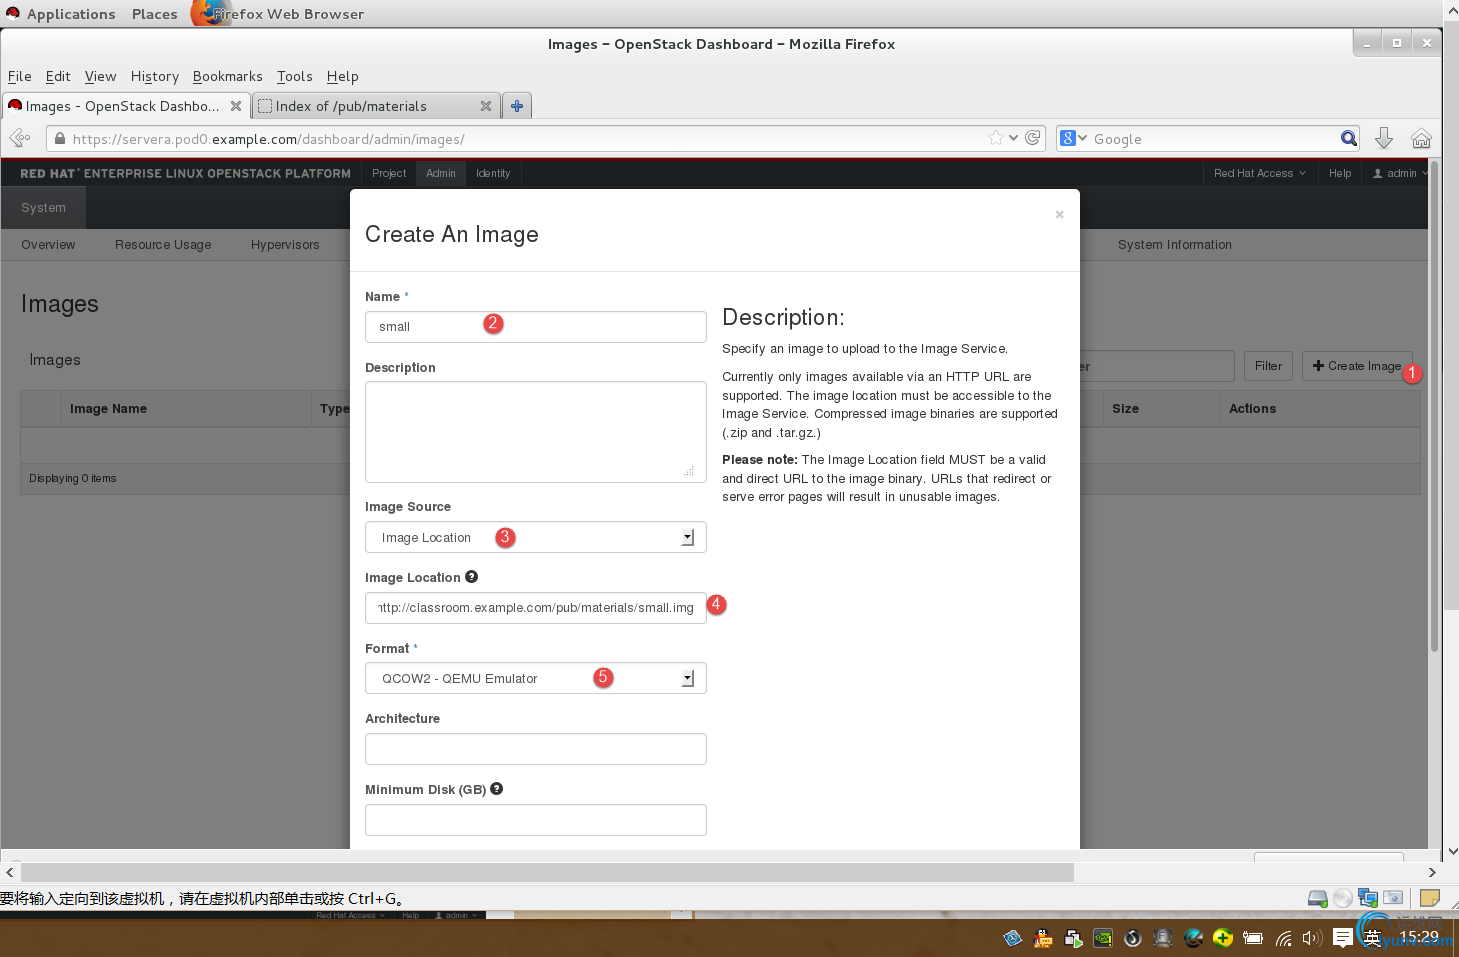This screenshot has height=957, width=1459.
Task: Select the Identity dashboard tab
Action: [493, 173]
